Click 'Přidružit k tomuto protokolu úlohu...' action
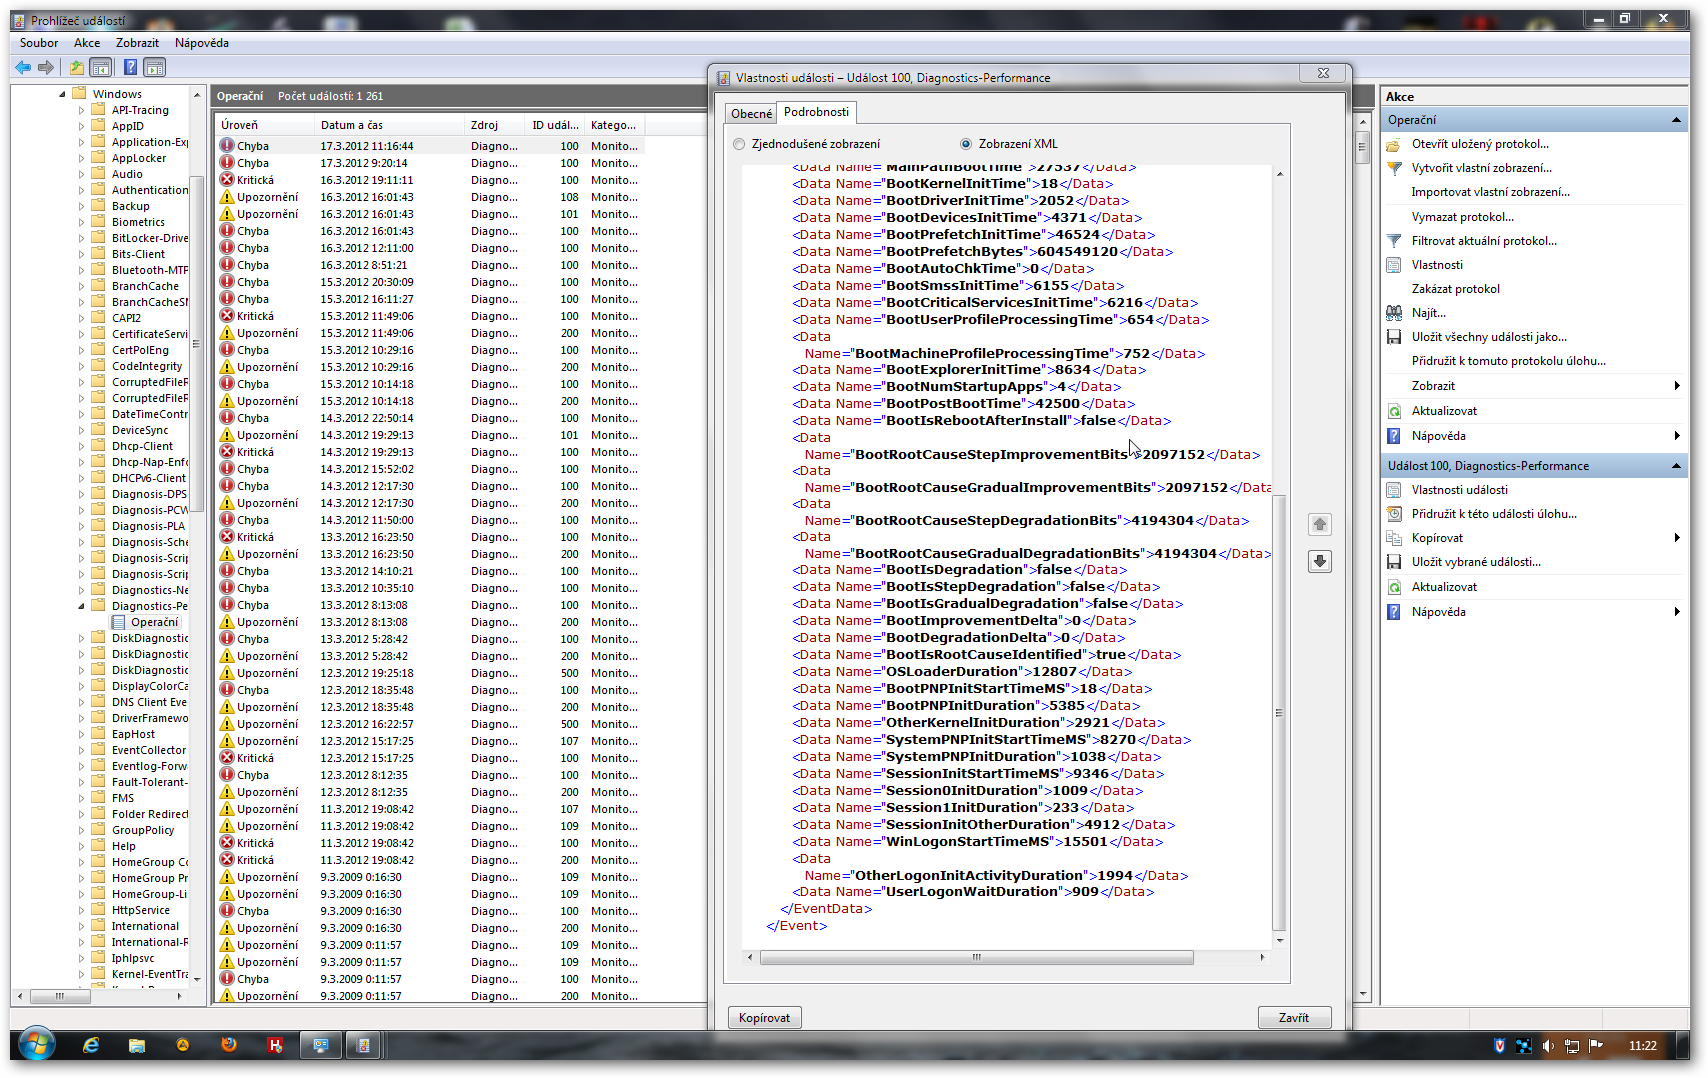Image resolution: width=1708 pixels, height=1078 pixels. (x=1508, y=361)
